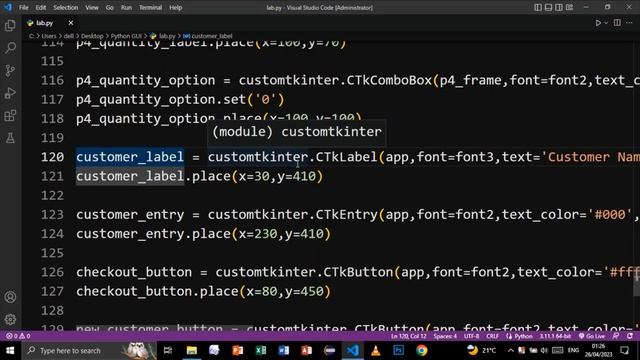
Task: Open notifications bell in status bar
Action: pyautogui.click(x=630, y=336)
